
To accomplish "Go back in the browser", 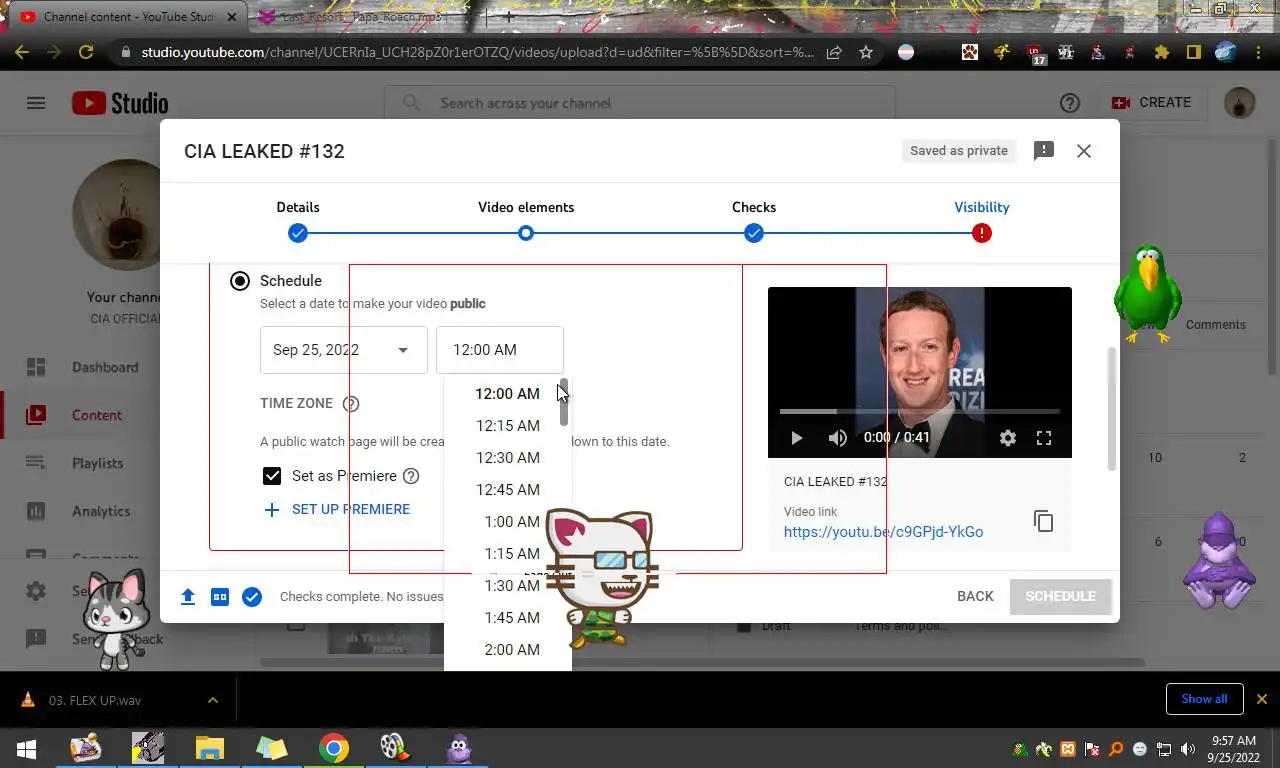I will click(x=22, y=52).
